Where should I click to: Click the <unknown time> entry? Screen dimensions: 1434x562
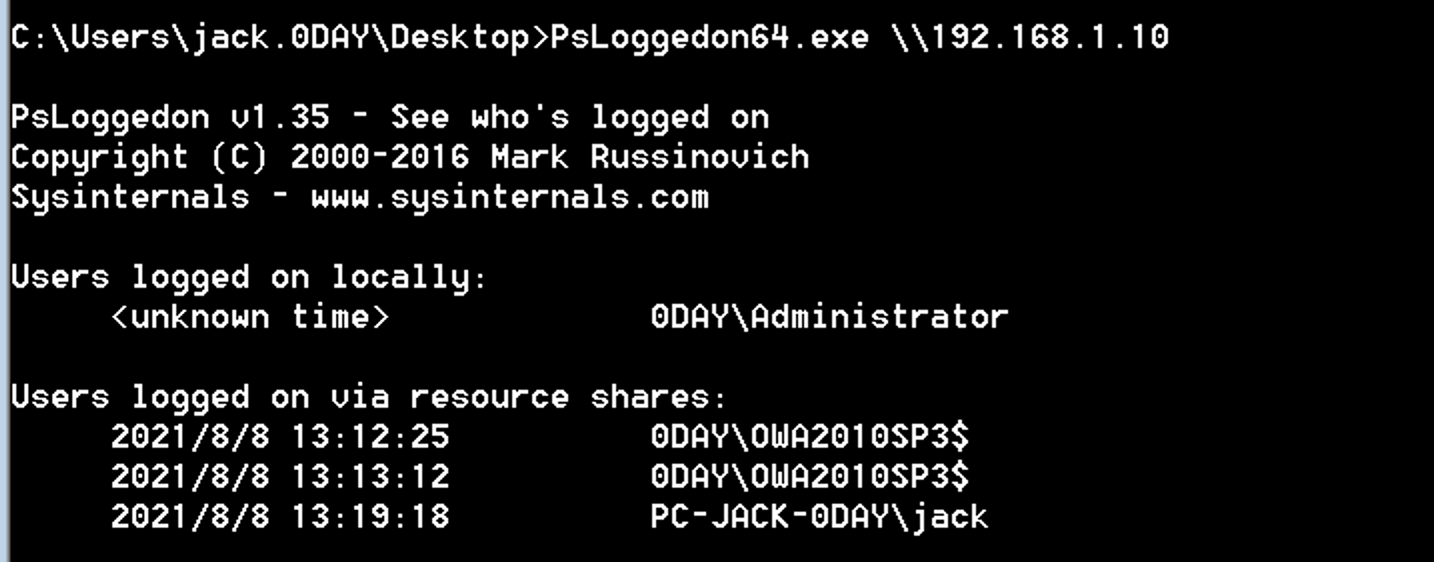(x=249, y=317)
